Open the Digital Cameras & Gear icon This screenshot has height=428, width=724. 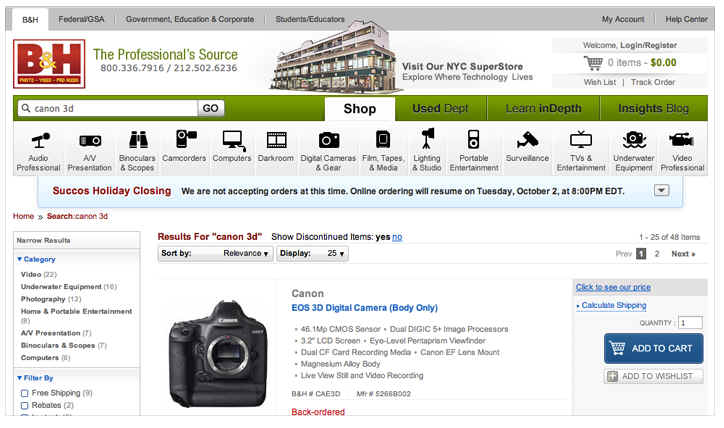click(329, 140)
